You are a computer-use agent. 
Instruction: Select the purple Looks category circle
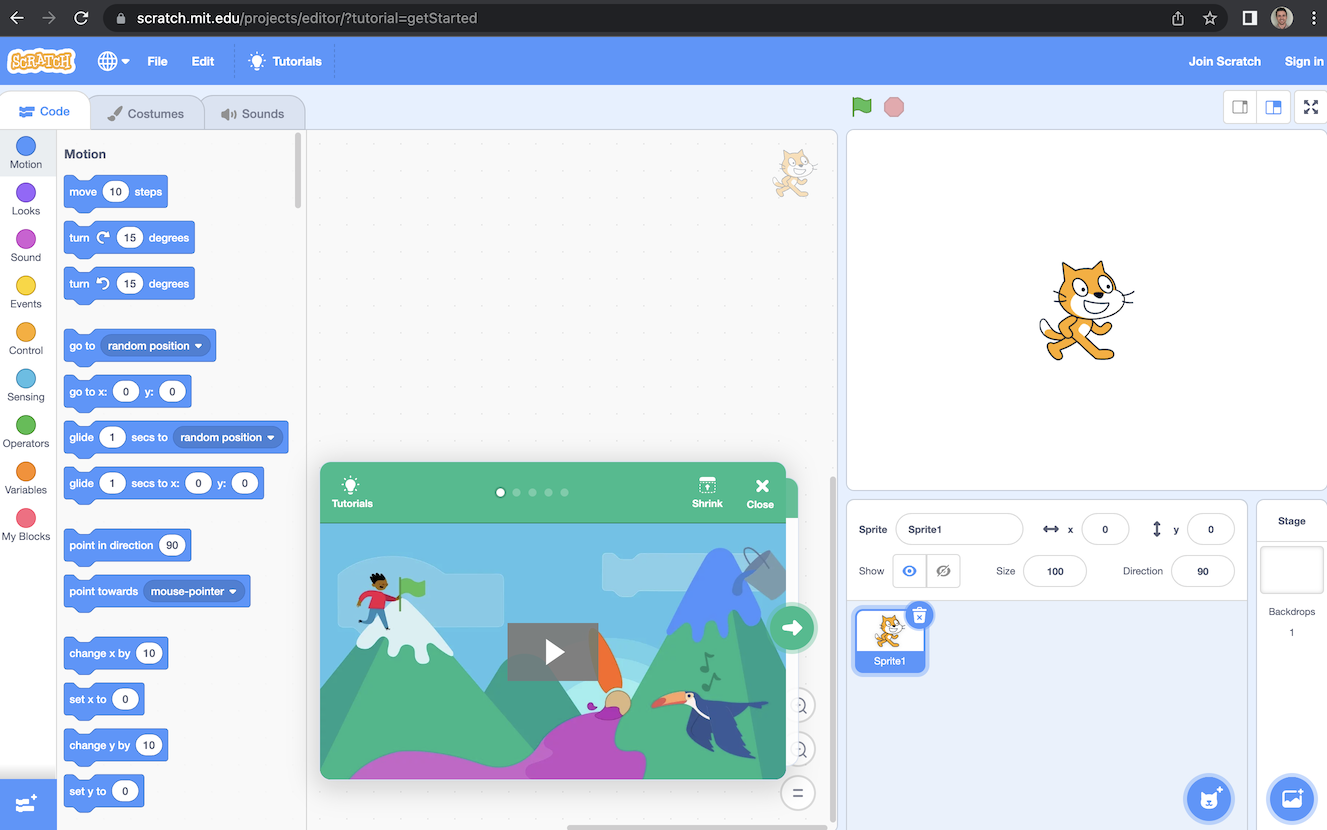(x=26, y=193)
